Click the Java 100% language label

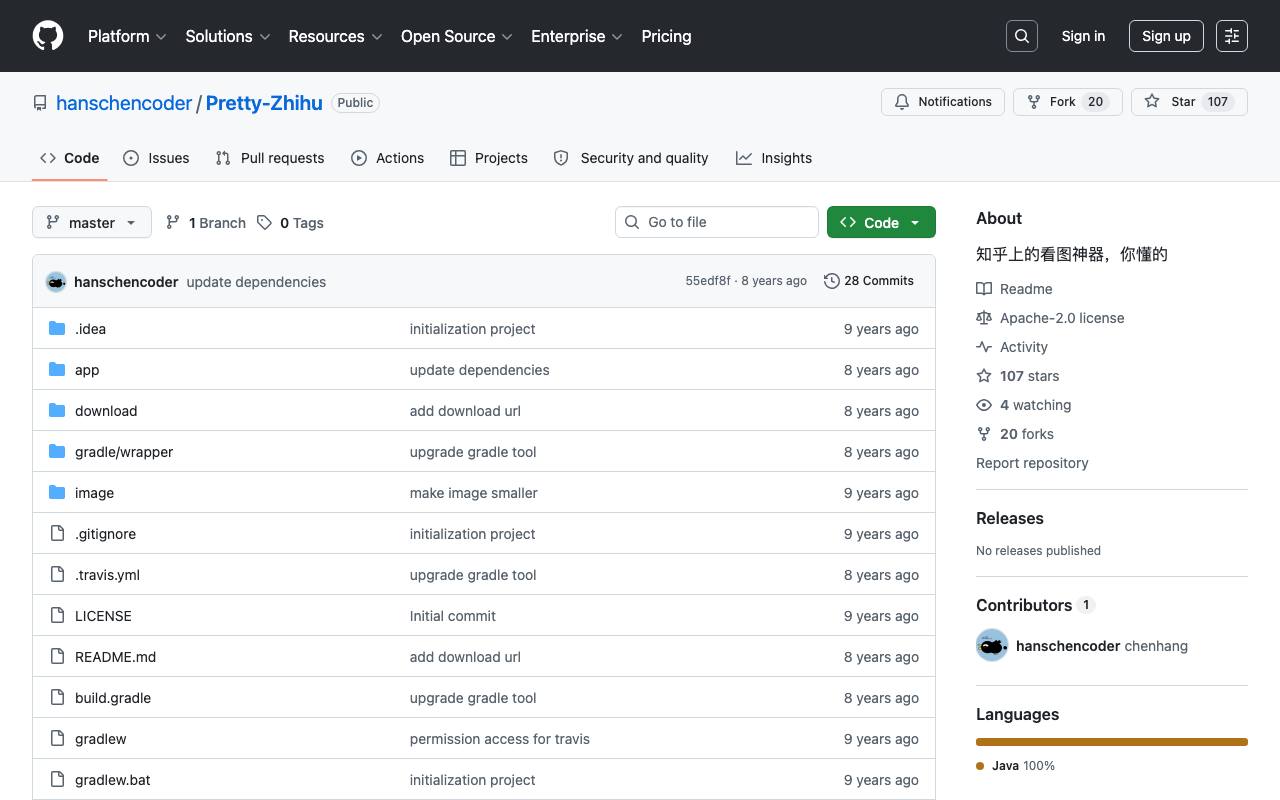click(x=1016, y=766)
